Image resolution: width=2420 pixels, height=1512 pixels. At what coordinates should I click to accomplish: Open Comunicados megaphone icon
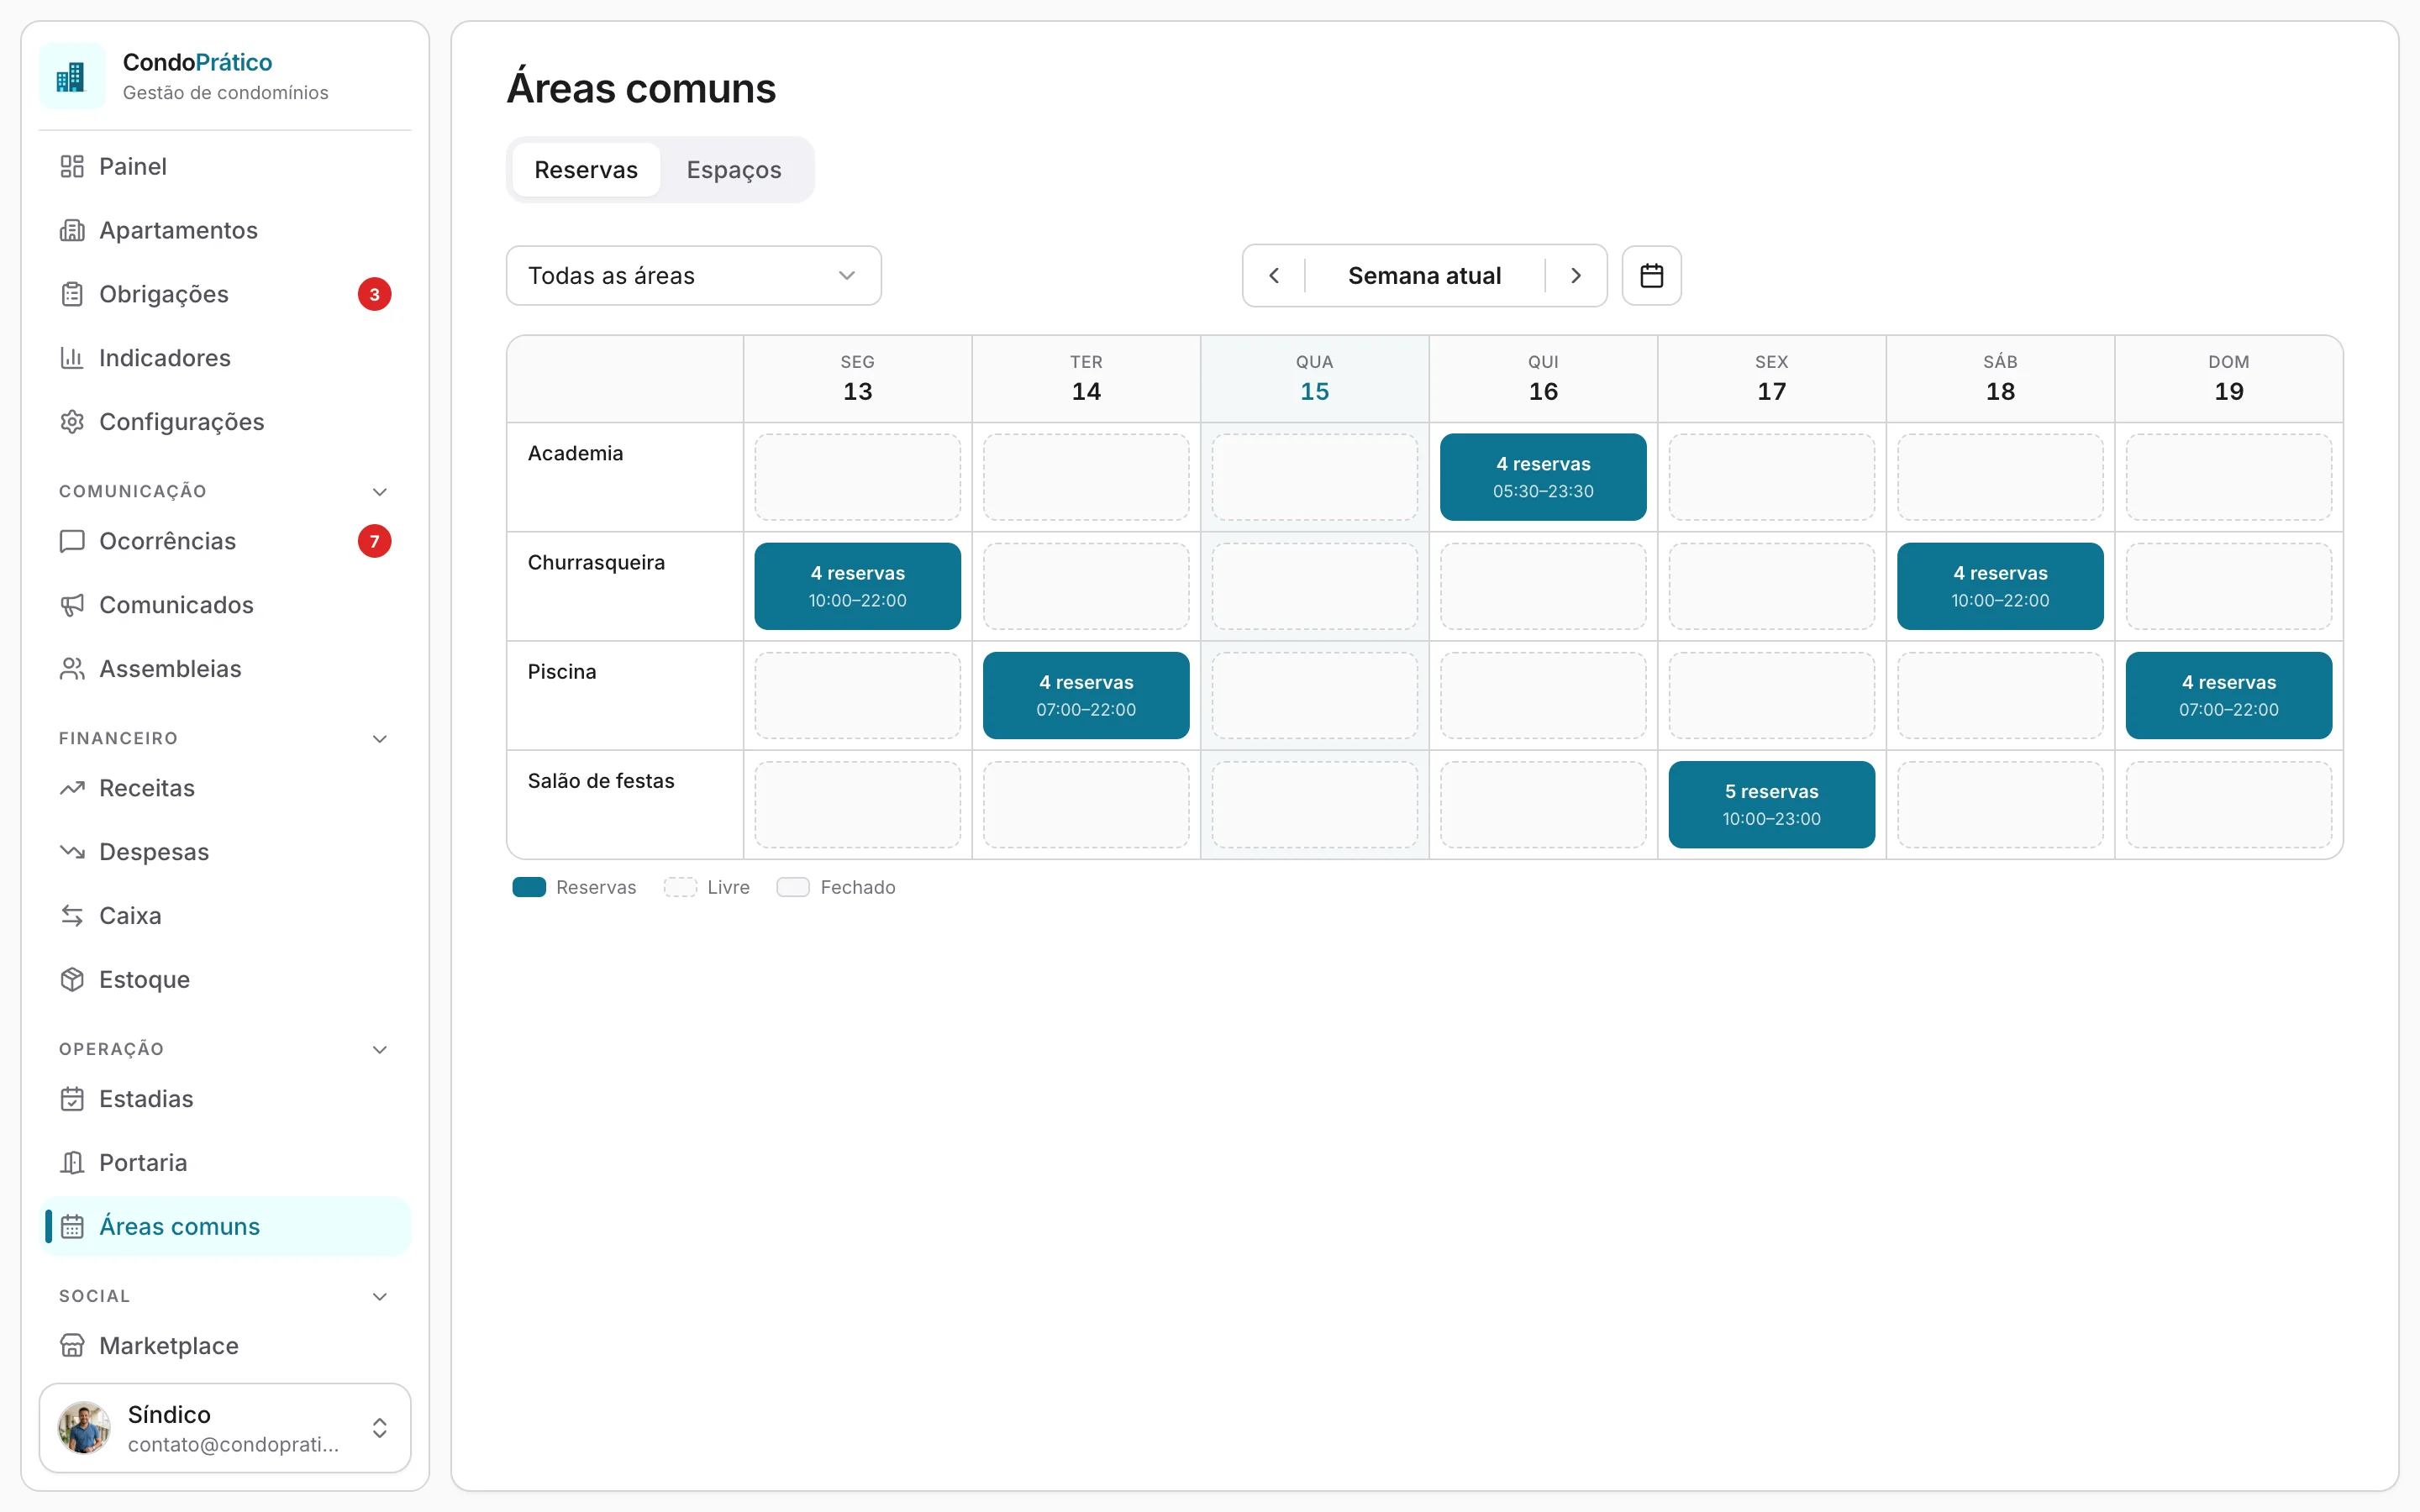(72, 605)
